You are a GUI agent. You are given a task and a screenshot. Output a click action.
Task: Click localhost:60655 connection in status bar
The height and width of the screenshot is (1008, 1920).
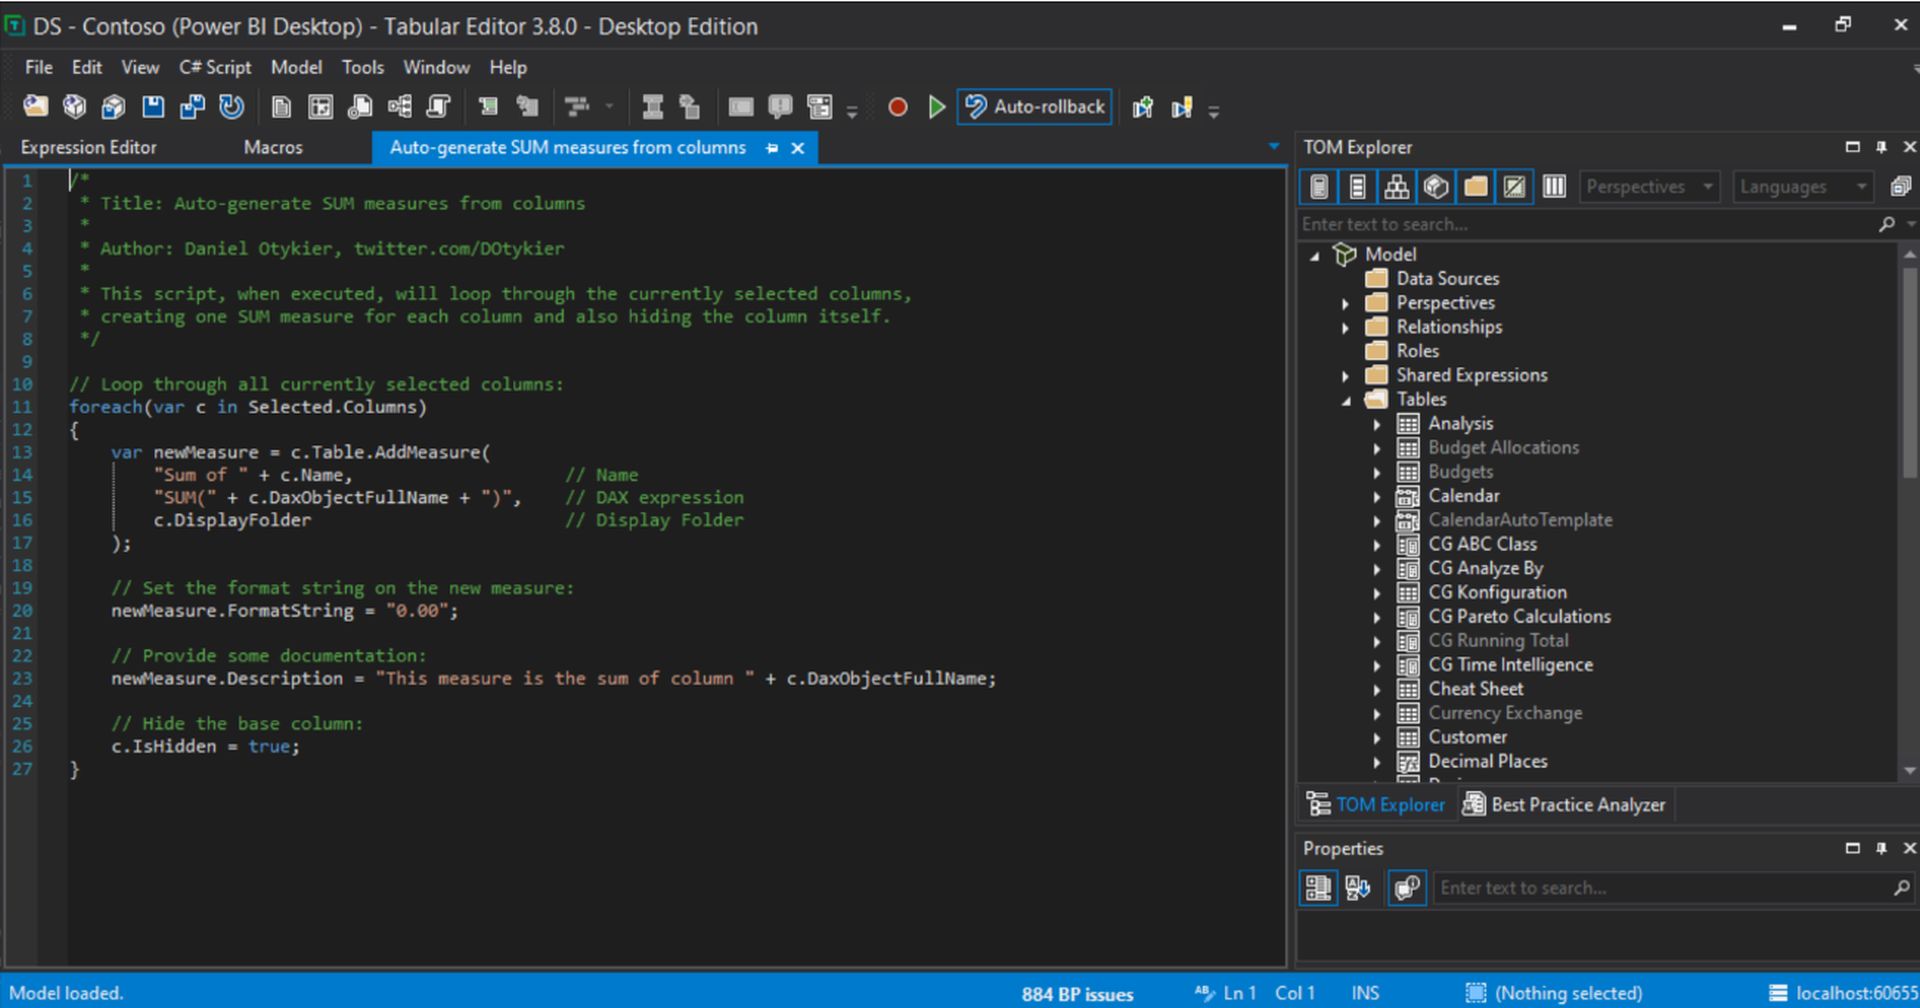pyautogui.click(x=1842, y=993)
